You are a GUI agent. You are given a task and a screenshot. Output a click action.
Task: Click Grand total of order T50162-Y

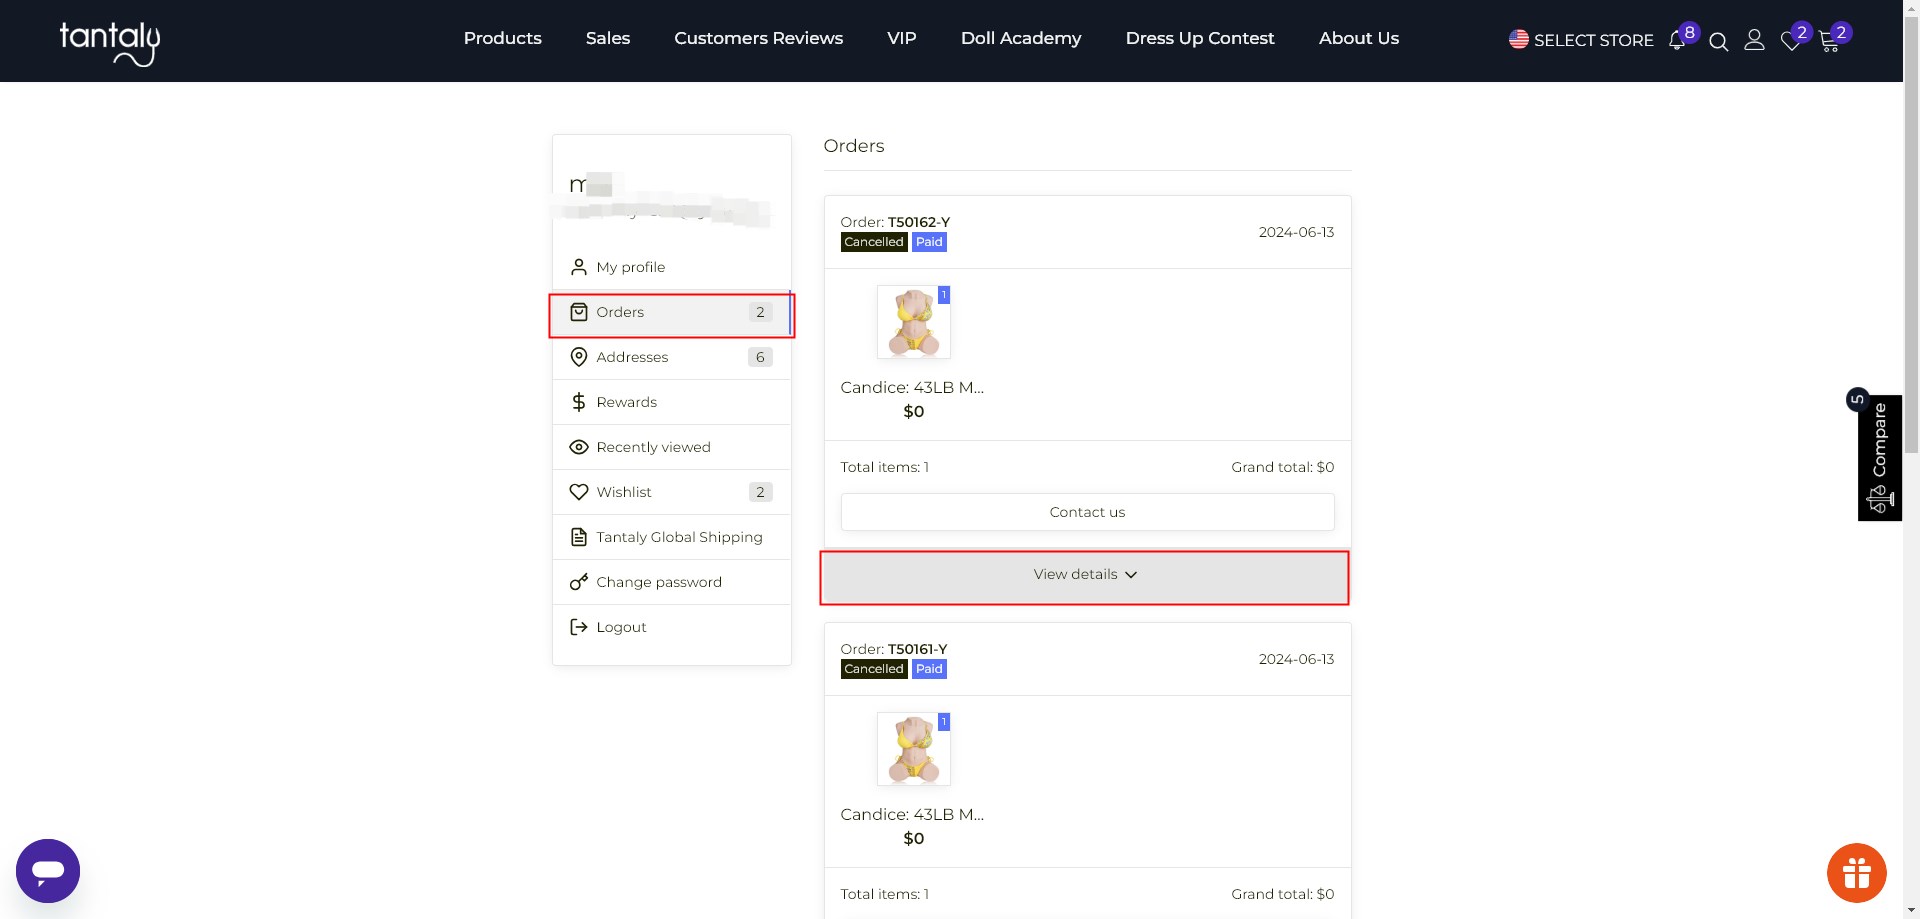(1282, 467)
